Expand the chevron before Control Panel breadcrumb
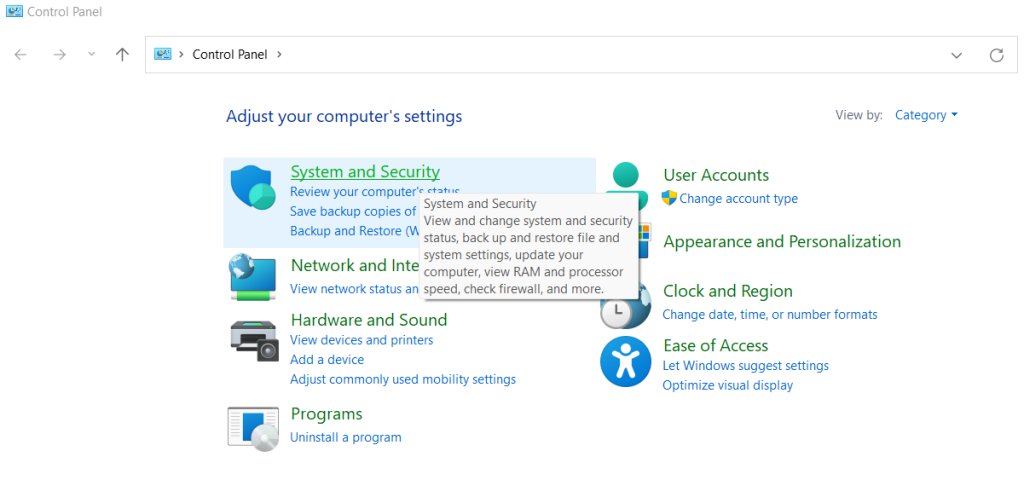This screenshot has height=480, width=1024. [181, 54]
